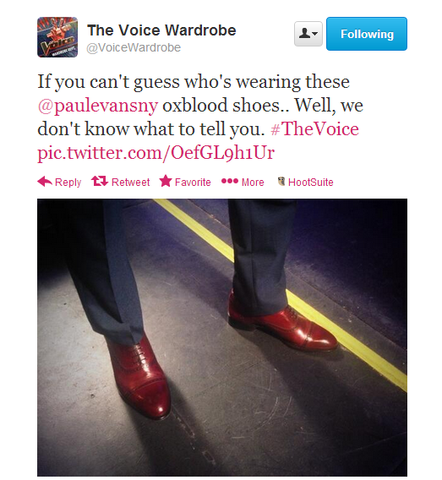Open the @paulevansny mention link
This screenshot has height=480, width=442.
97,106
